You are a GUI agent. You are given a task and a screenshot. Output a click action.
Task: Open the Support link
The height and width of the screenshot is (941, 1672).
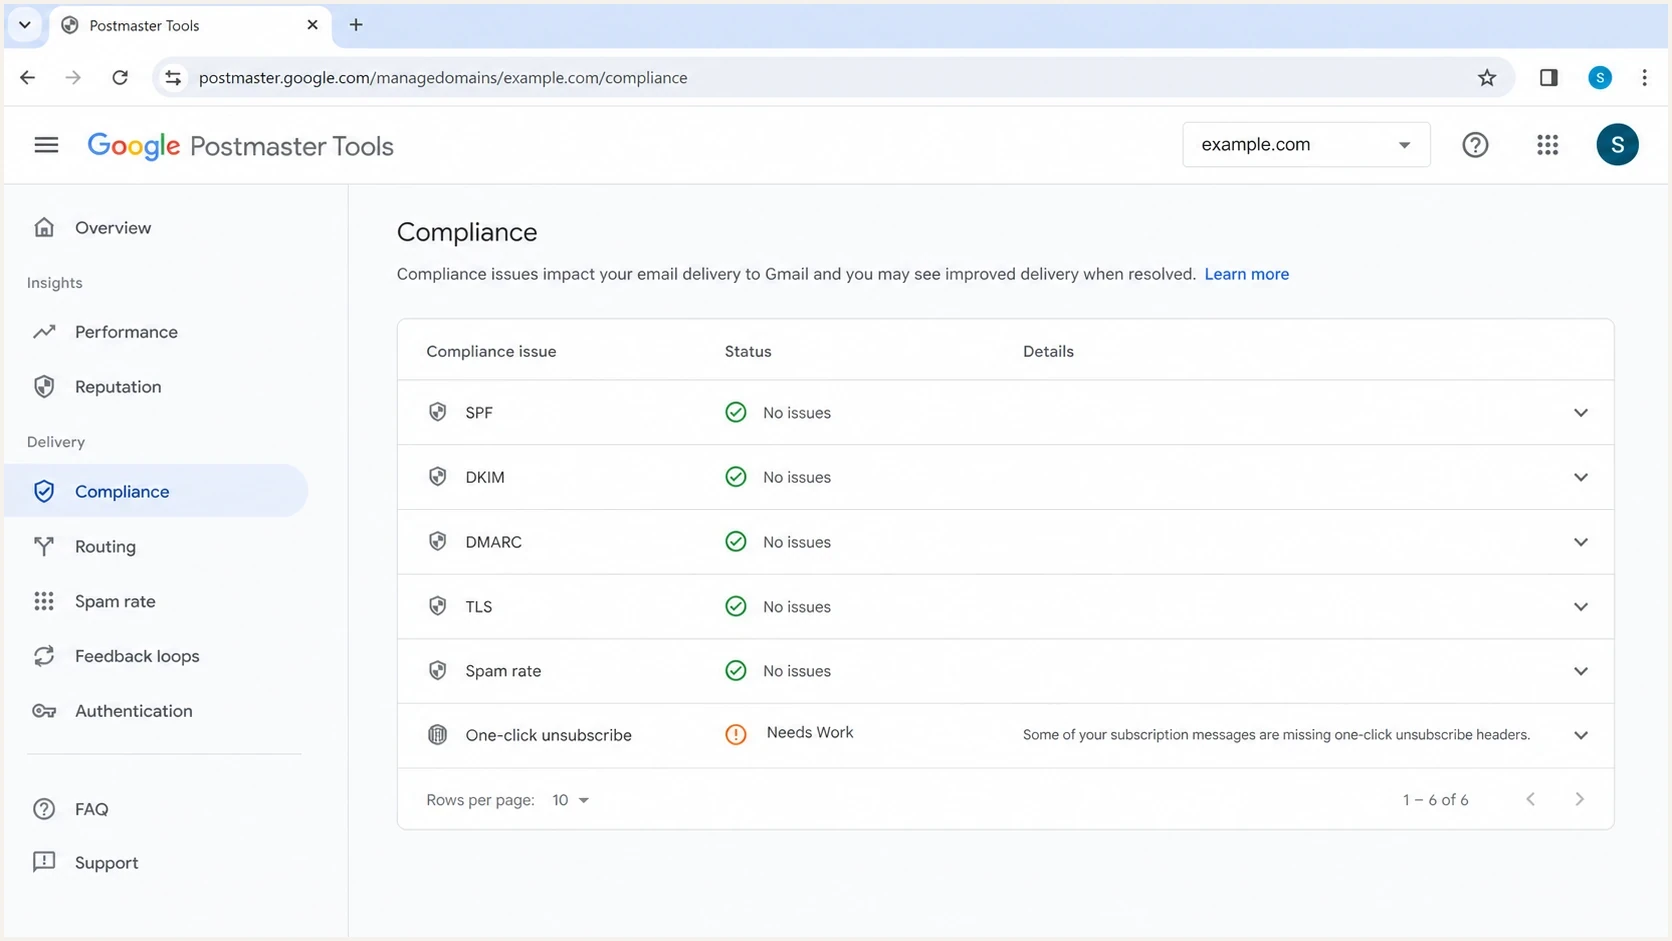[106, 863]
